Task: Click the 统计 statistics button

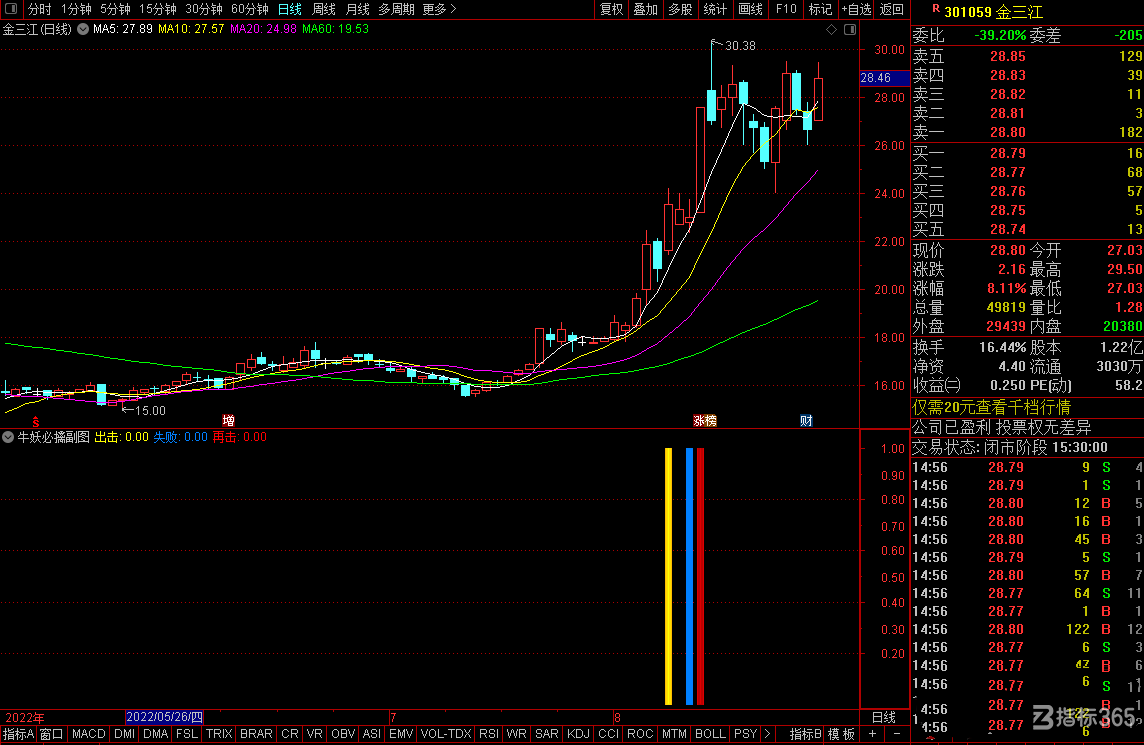Action: (x=715, y=9)
